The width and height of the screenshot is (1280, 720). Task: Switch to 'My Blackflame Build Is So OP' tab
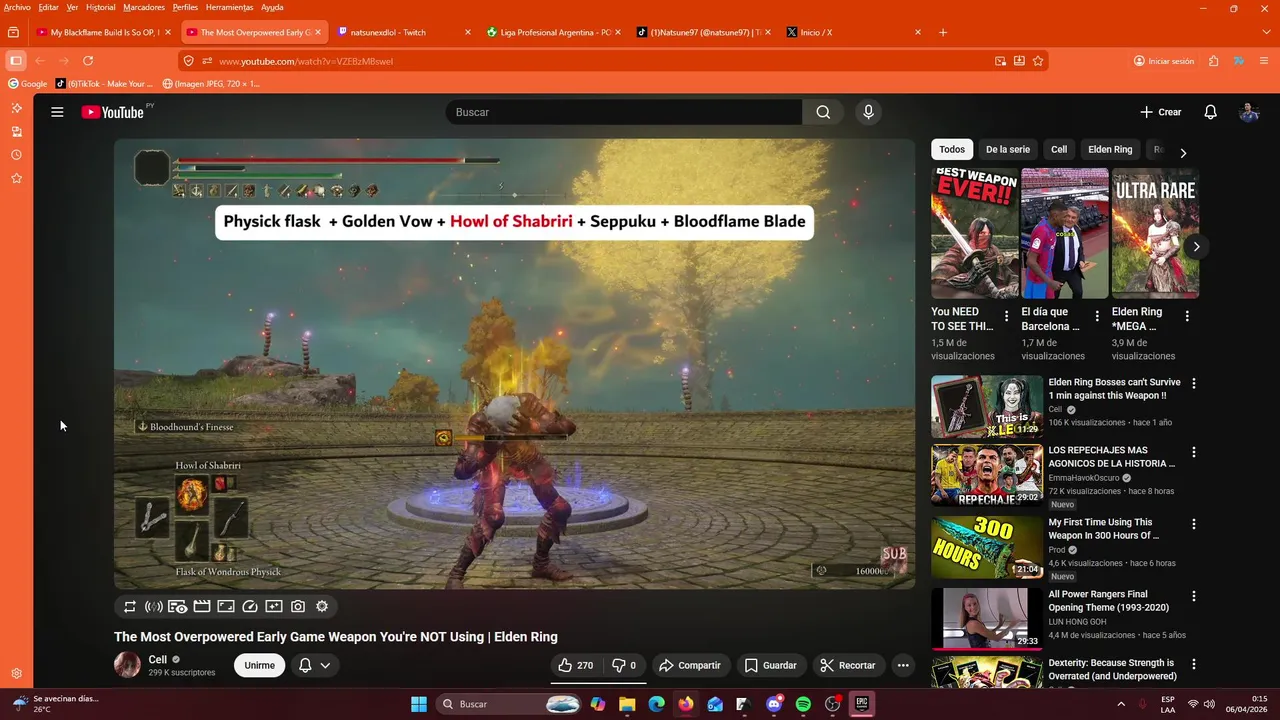pyautogui.click(x=104, y=32)
